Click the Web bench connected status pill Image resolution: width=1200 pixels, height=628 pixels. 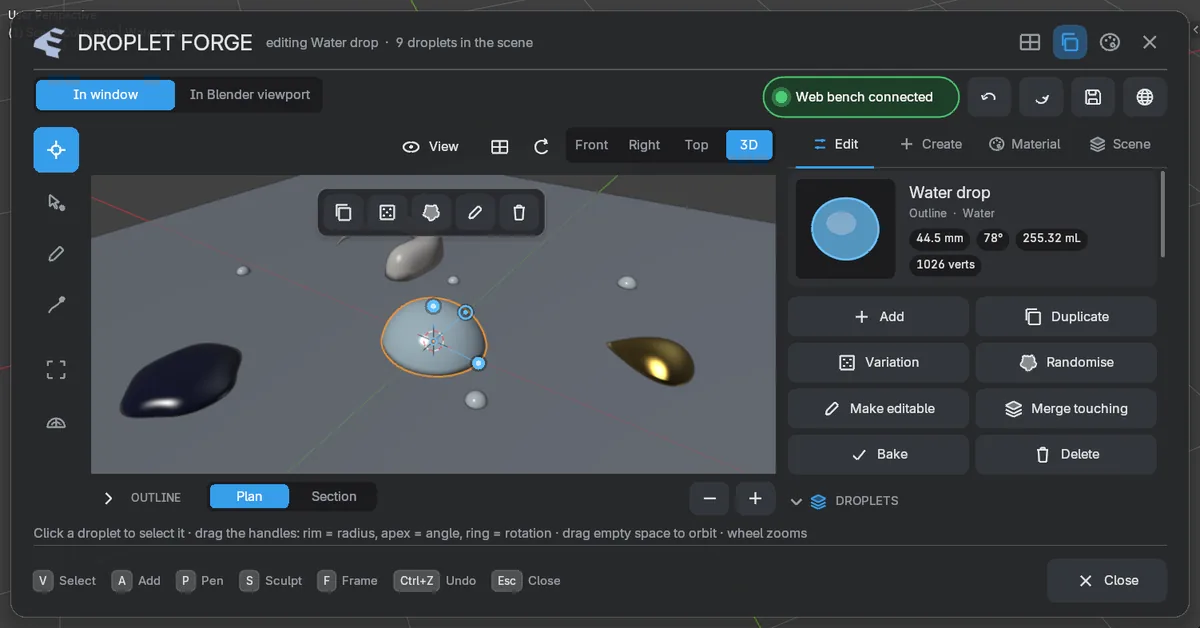(x=861, y=97)
